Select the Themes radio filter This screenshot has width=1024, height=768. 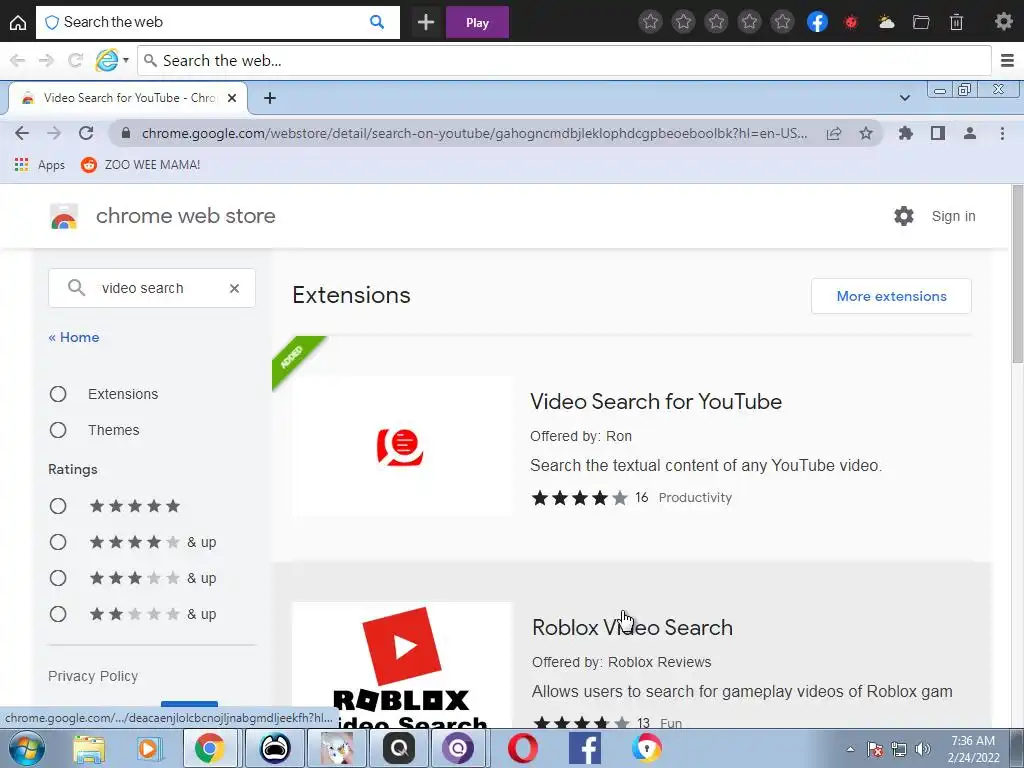click(58, 430)
